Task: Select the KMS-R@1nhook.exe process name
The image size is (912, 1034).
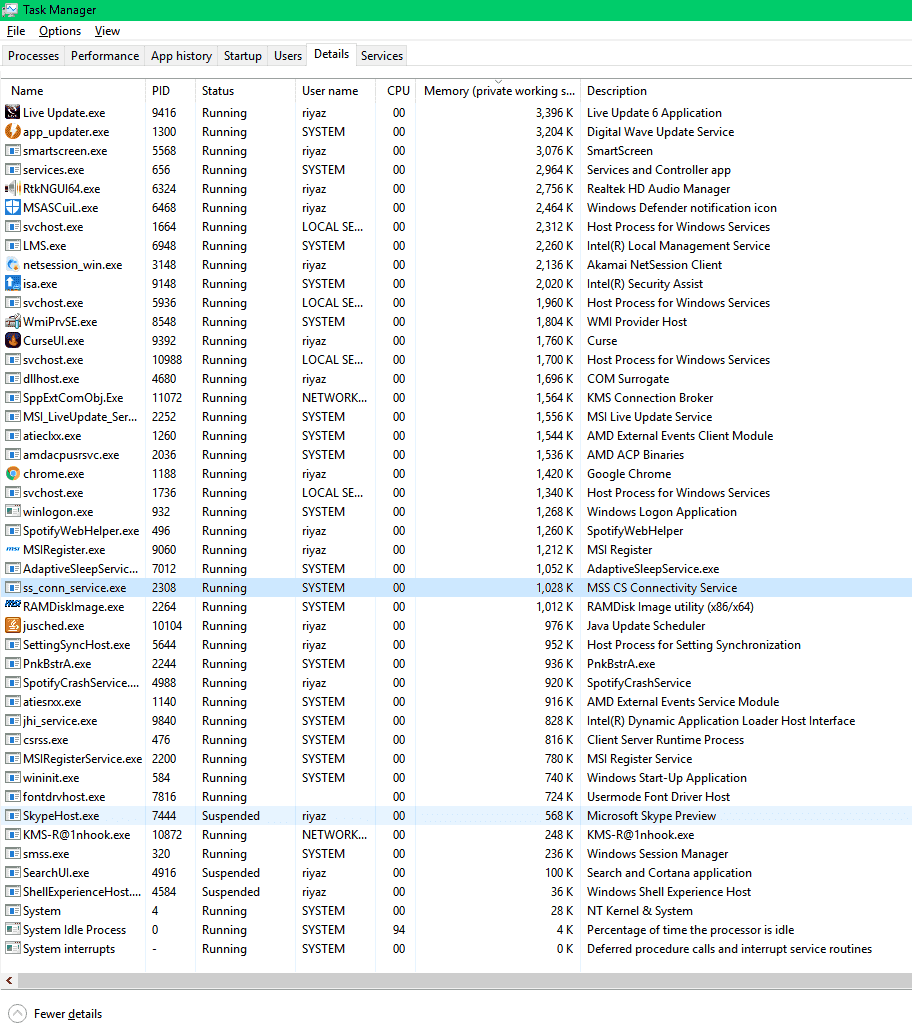Action: [76, 834]
